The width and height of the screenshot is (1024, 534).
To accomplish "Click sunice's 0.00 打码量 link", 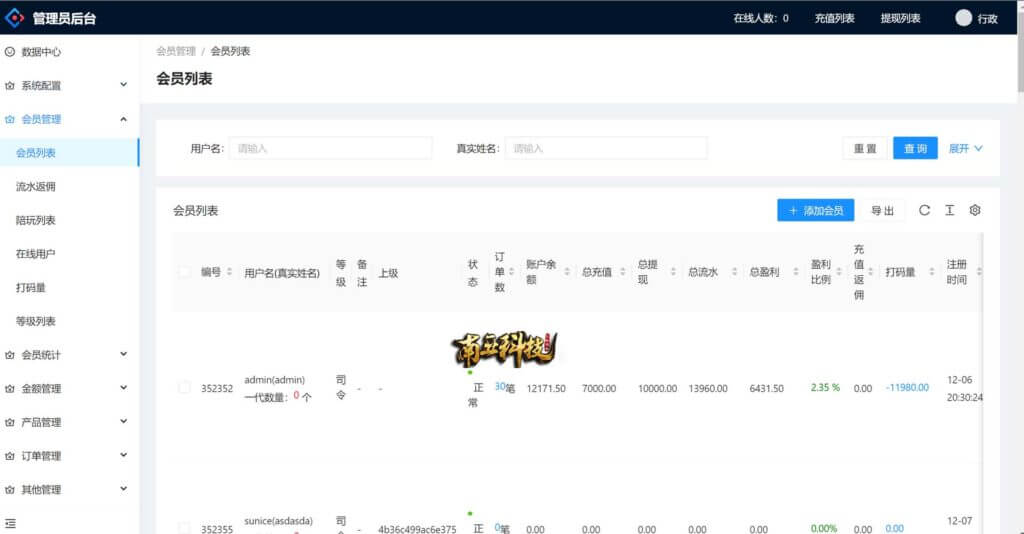I will click(x=895, y=529).
